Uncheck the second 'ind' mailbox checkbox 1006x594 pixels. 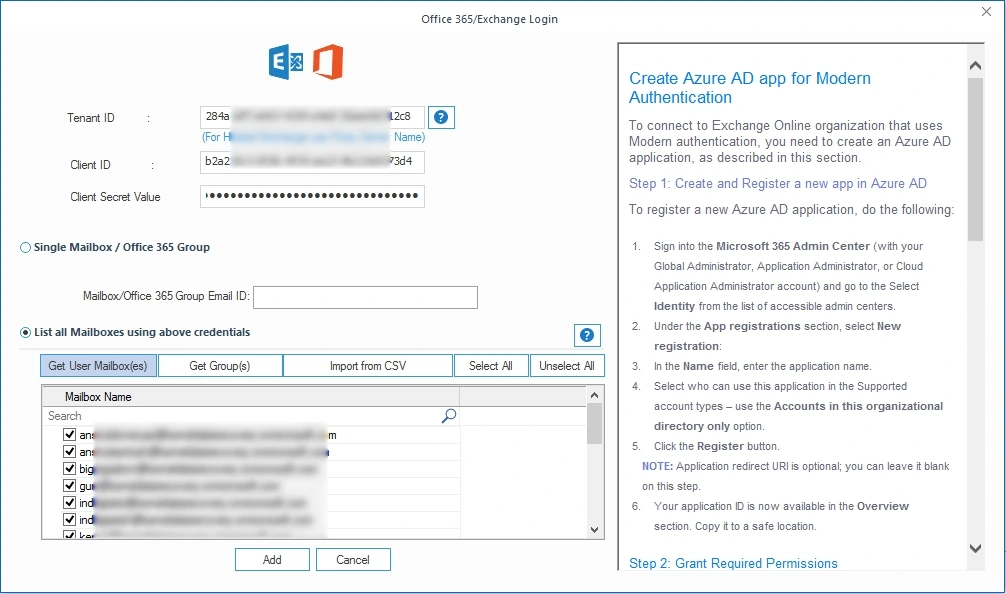tap(69, 519)
